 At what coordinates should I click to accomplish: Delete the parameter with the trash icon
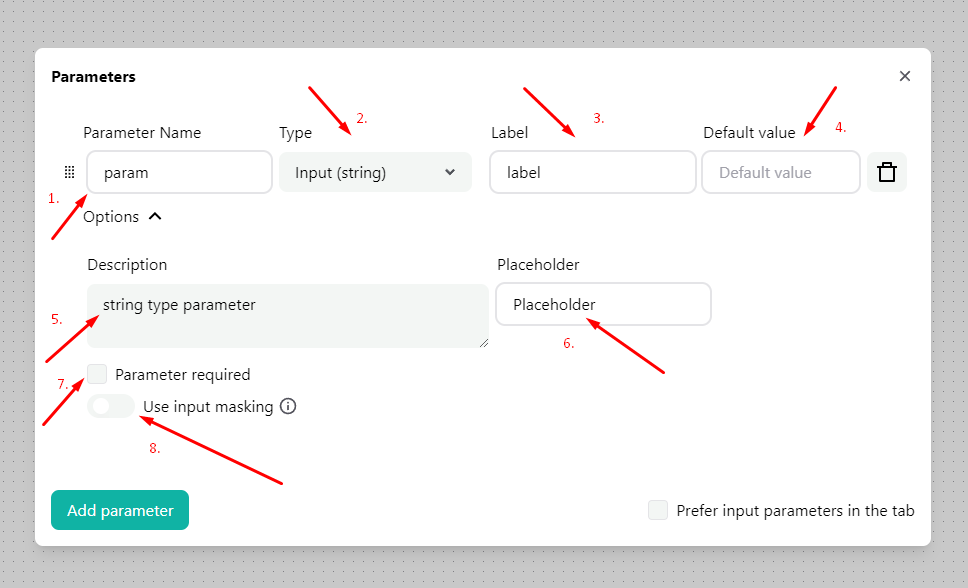886,172
